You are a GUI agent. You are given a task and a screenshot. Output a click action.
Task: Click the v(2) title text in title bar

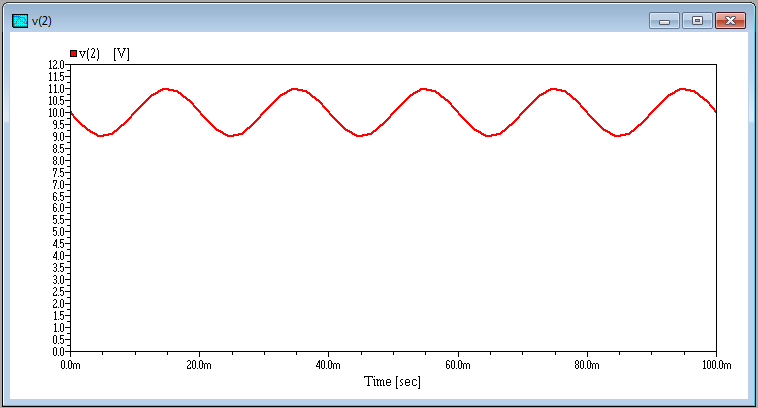(x=42, y=21)
